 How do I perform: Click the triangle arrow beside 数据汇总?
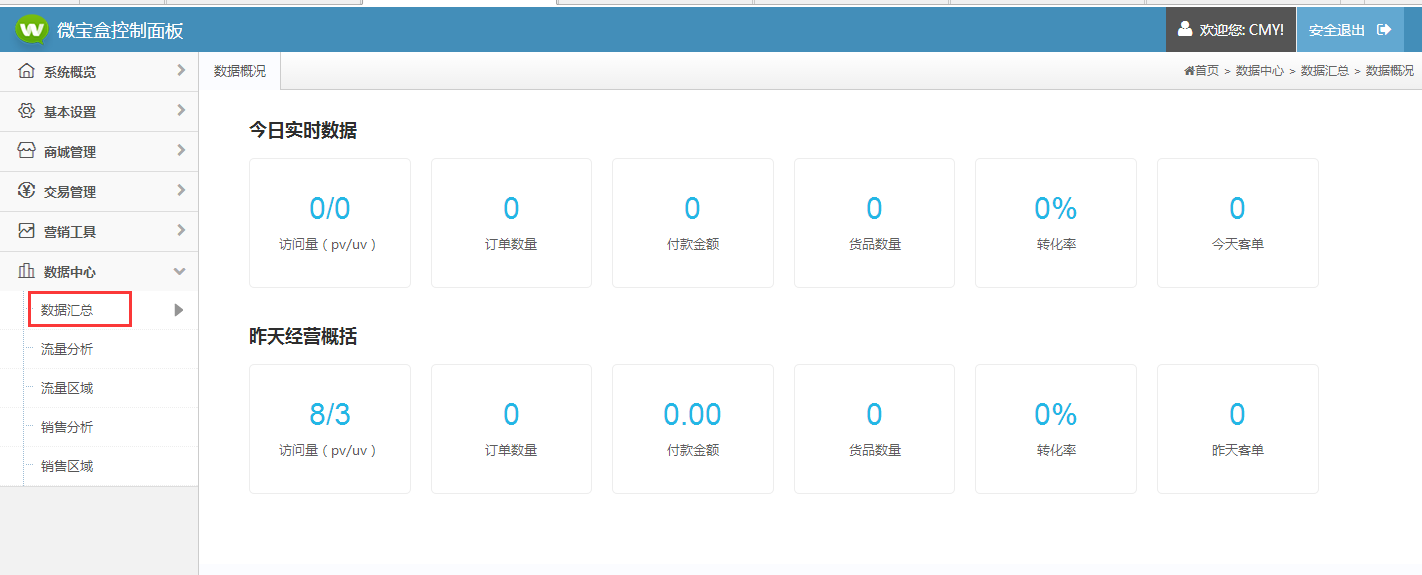coord(180,310)
